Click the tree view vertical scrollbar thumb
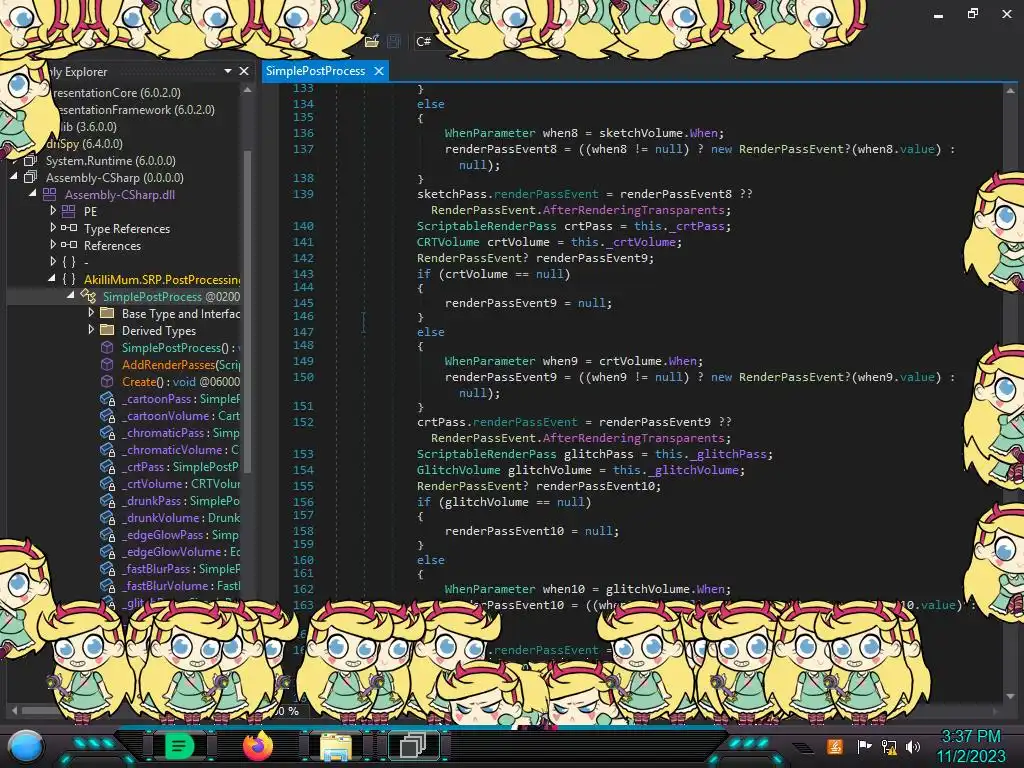Screen dimensions: 1024x768 click(247, 310)
